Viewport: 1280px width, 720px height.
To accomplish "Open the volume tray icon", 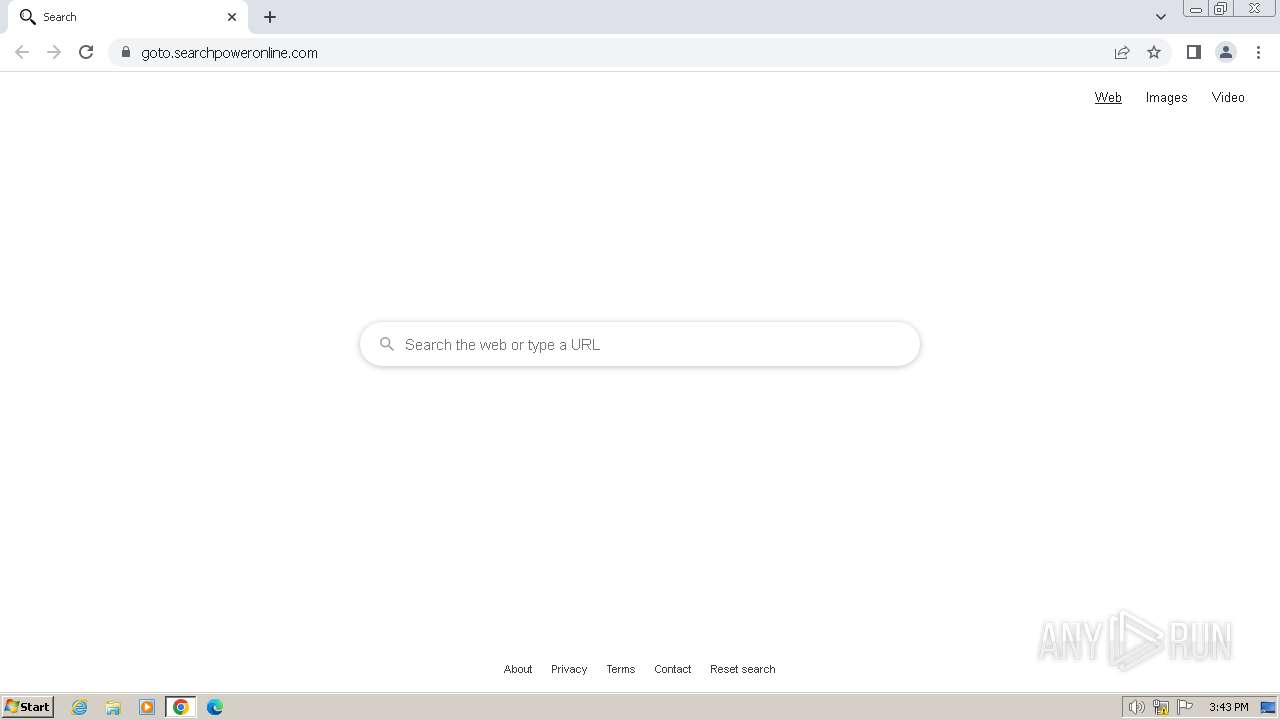I will click(x=1137, y=707).
